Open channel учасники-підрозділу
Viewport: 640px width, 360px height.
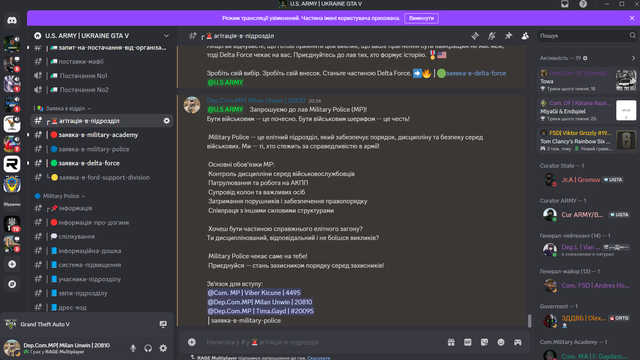(102, 279)
